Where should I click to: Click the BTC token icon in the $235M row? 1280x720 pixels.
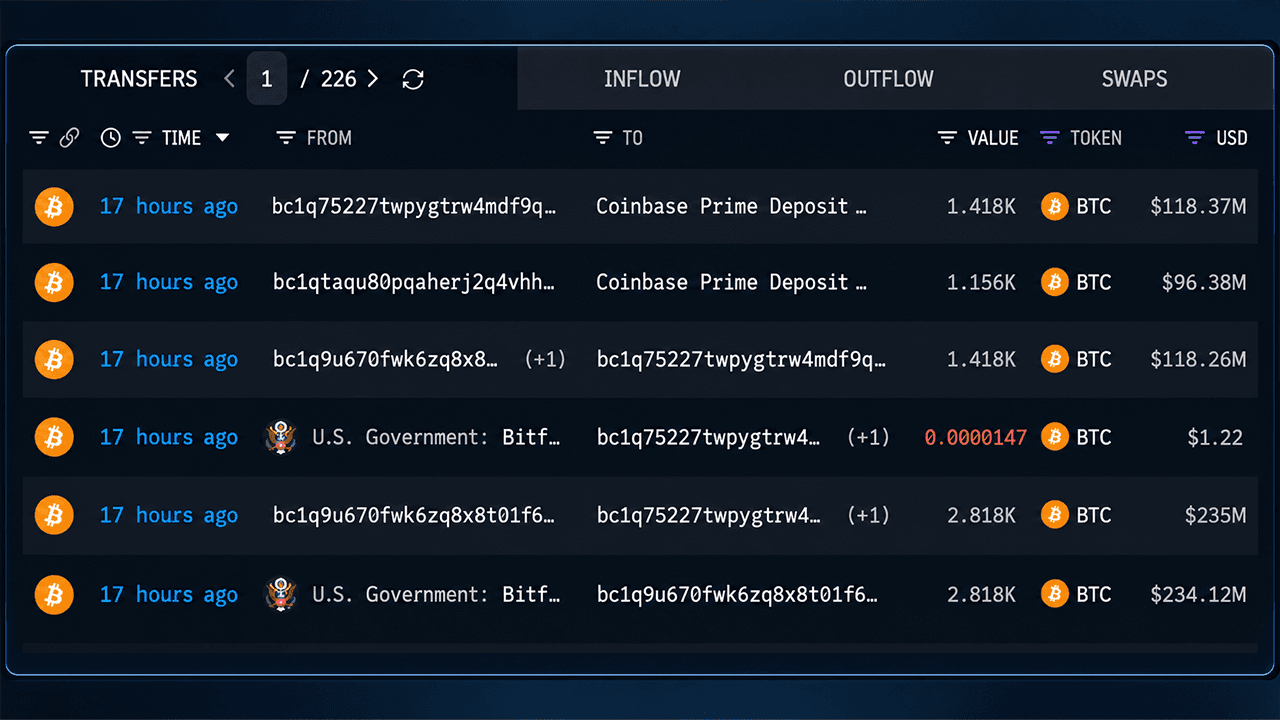(1054, 515)
